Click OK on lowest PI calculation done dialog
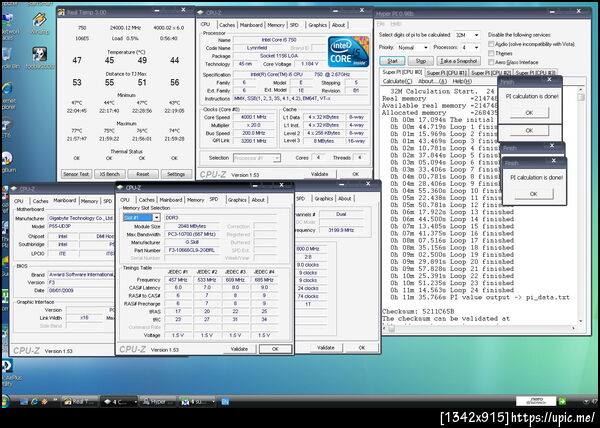This screenshot has height=428, width=600. click(533, 194)
